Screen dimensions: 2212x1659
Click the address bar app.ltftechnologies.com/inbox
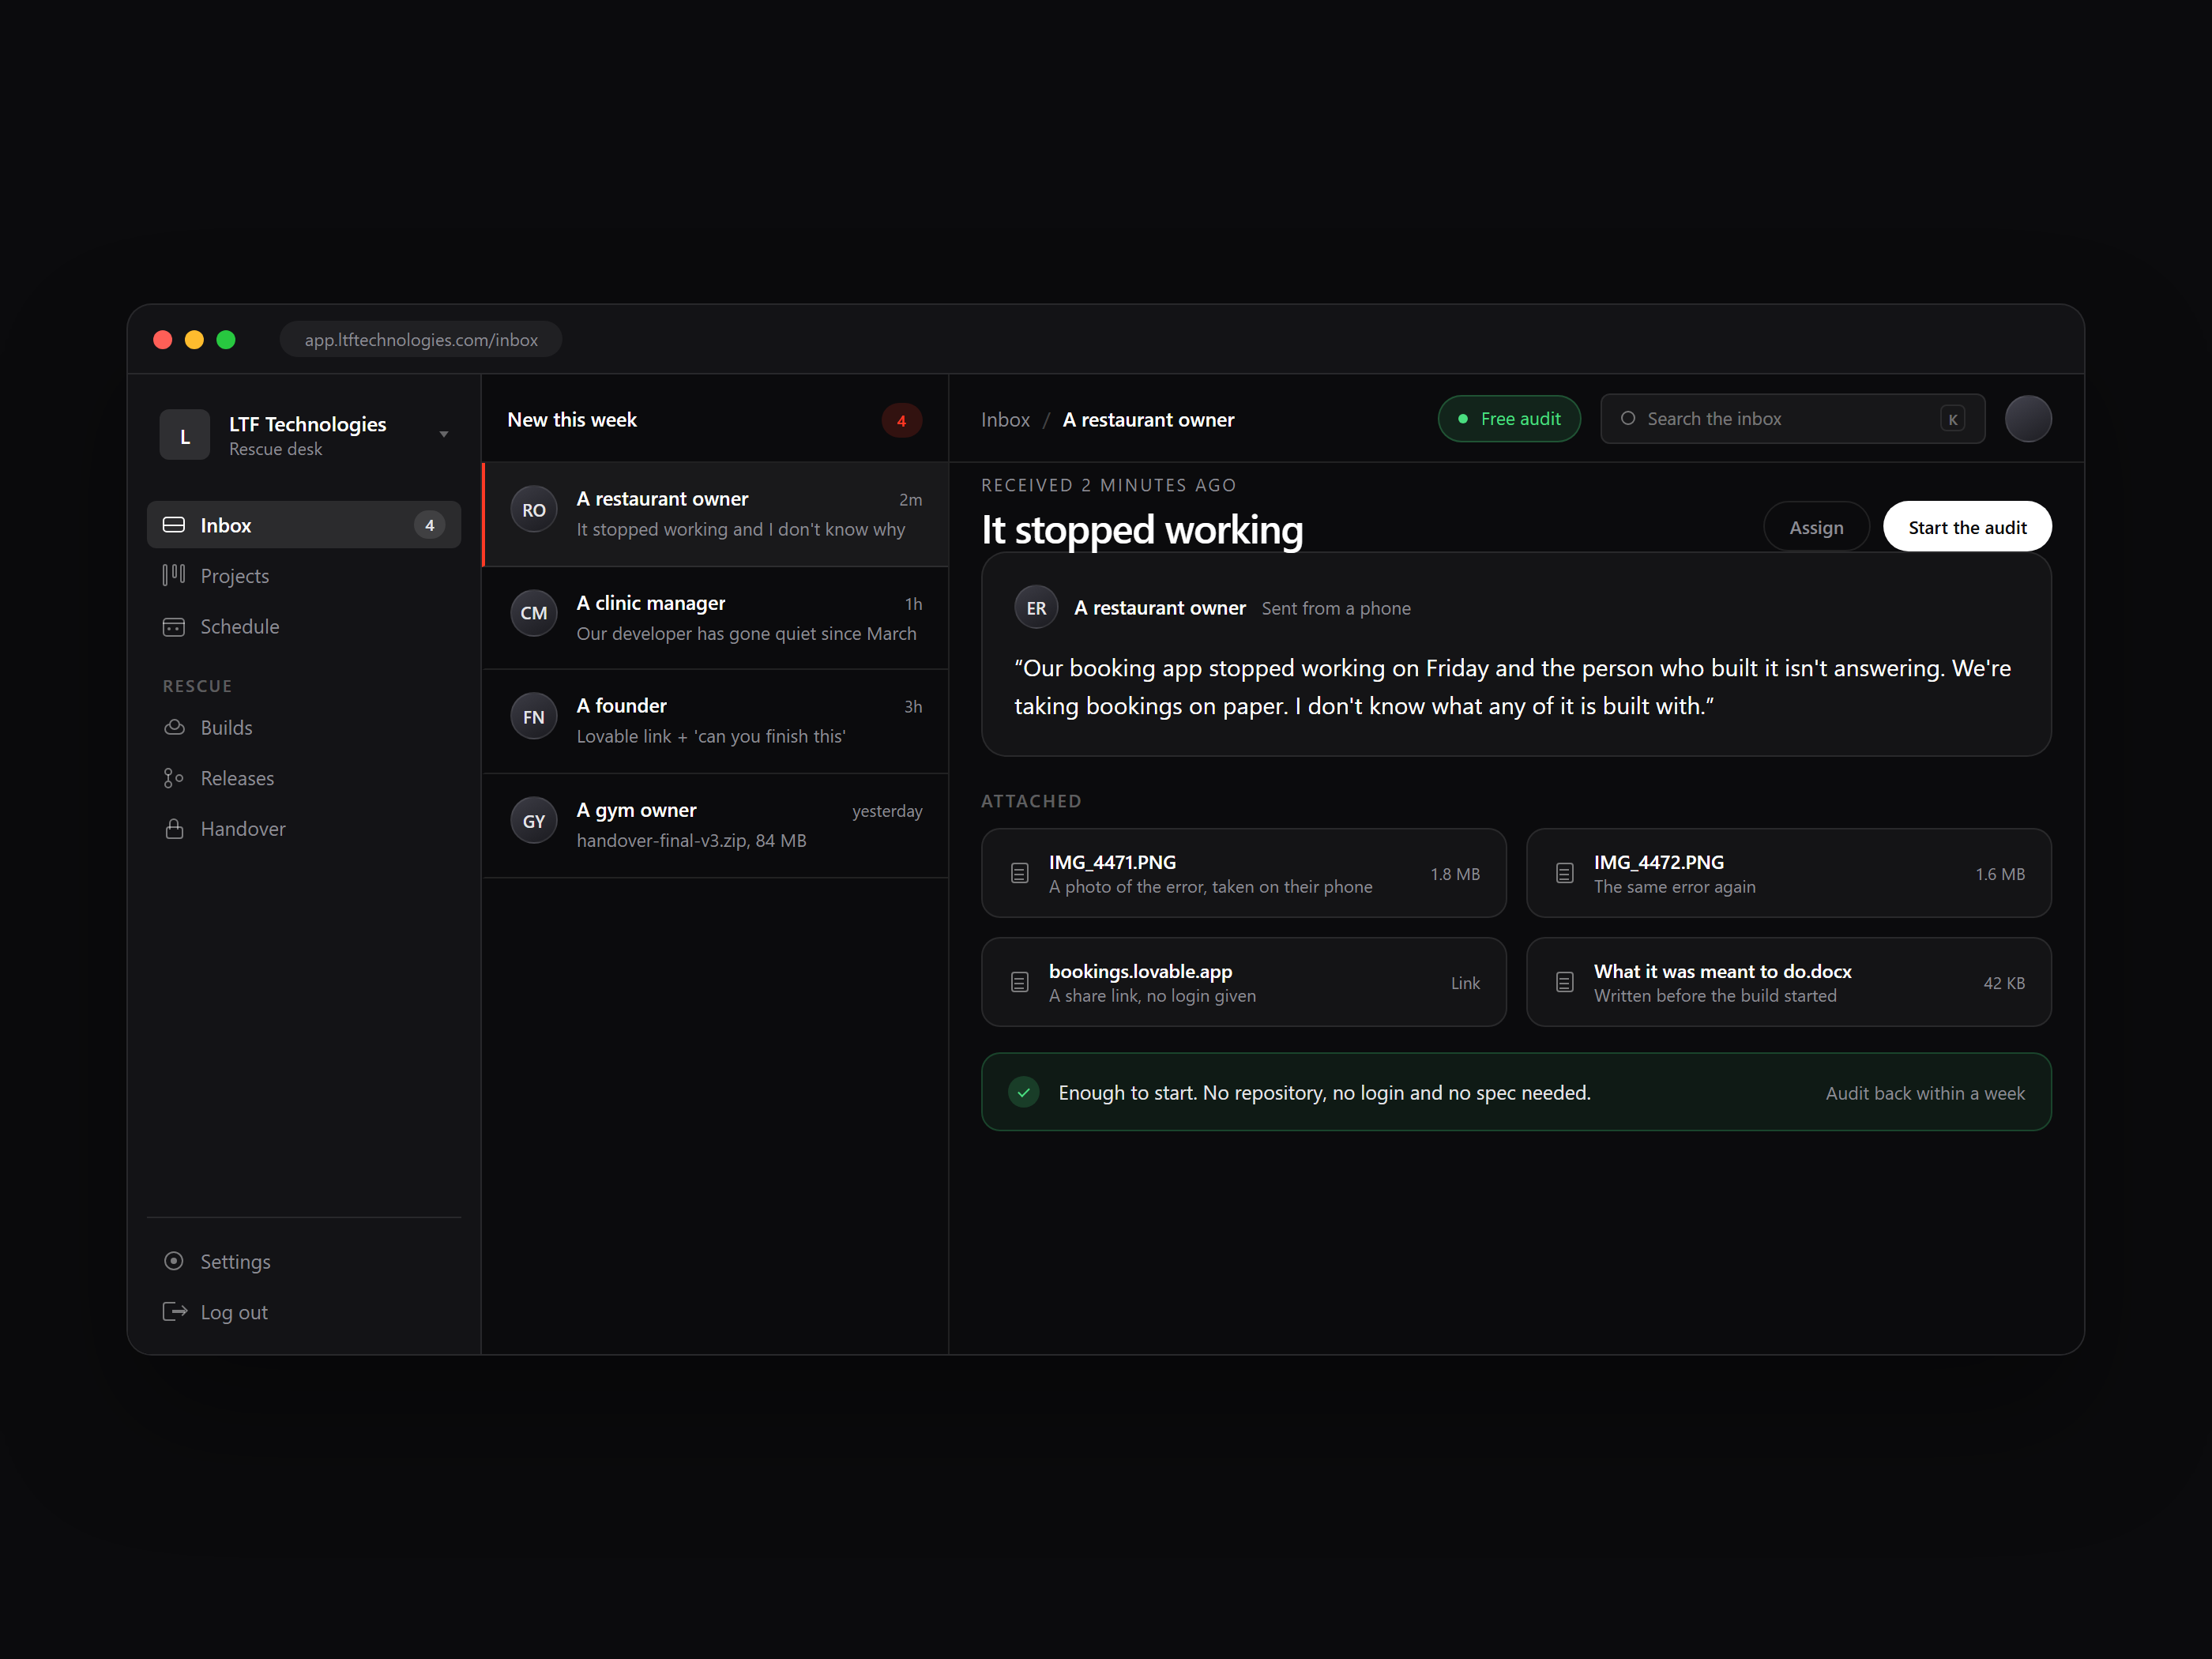click(421, 340)
